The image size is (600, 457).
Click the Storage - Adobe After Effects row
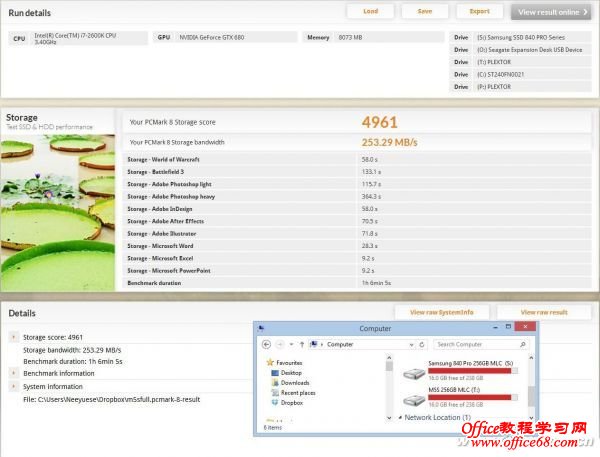(357, 221)
